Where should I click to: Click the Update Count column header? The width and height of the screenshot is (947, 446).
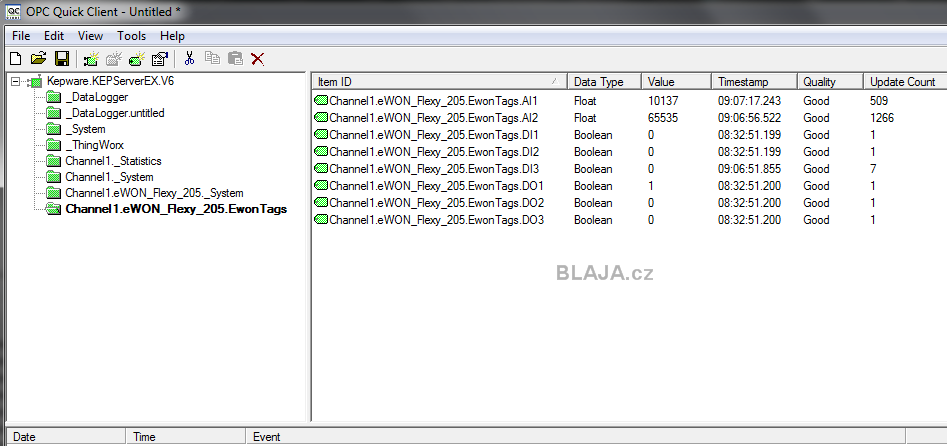point(905,82)
